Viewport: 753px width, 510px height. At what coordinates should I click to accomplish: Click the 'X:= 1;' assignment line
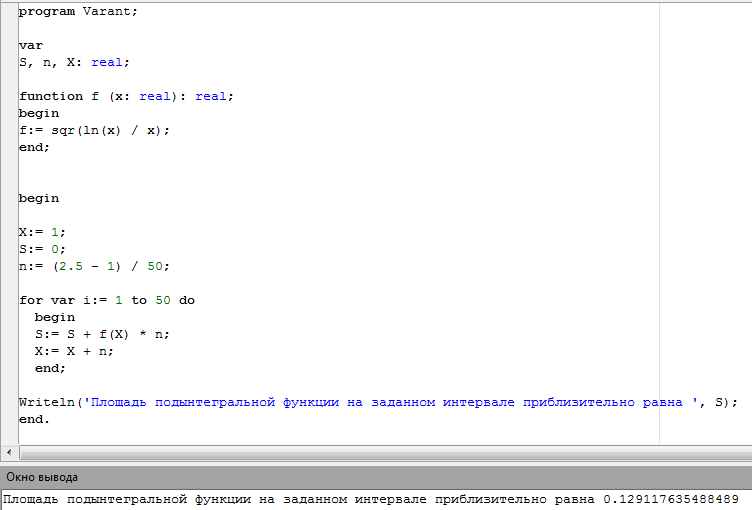42,232
